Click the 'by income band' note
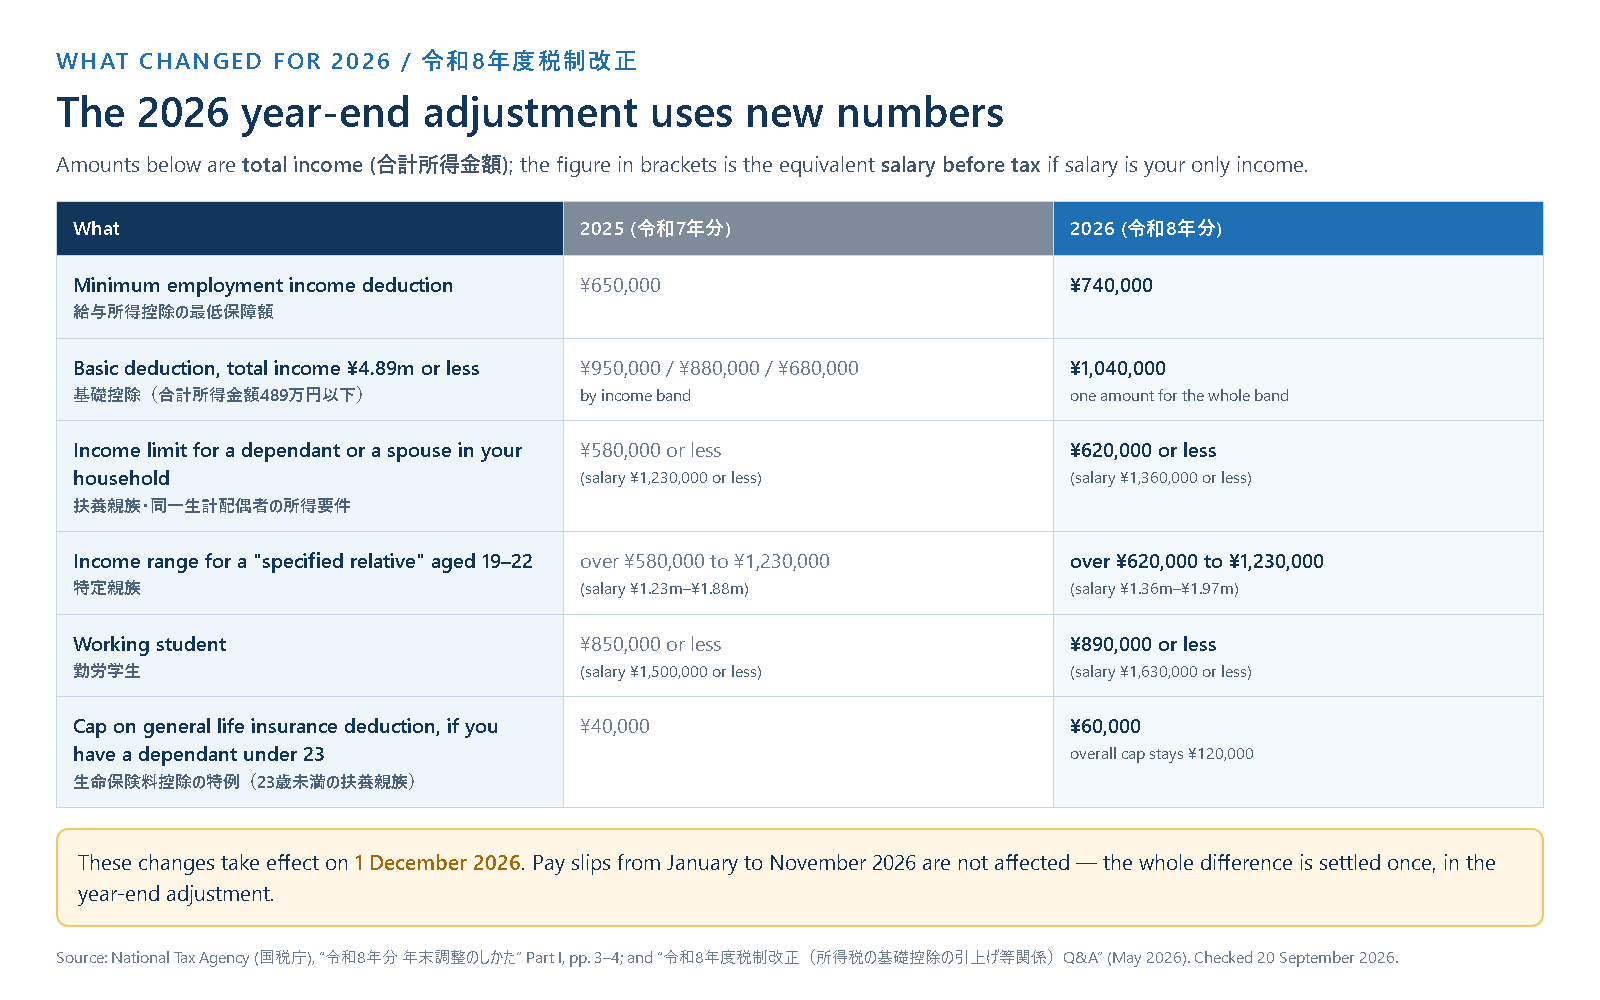Screen dimensions: 1600x1000 click(x=635, y=395)
